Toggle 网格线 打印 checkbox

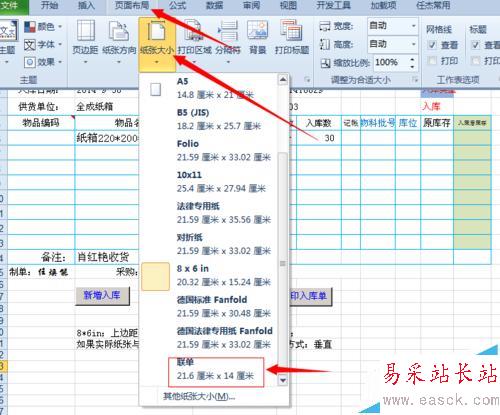pyautogui.click(x=432, y=61)
